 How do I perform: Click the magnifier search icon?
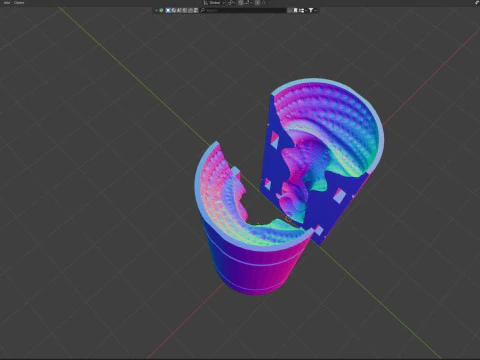click(202, 10)
